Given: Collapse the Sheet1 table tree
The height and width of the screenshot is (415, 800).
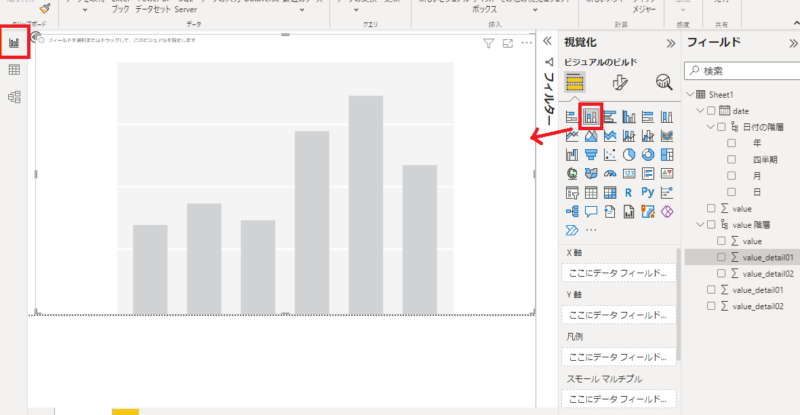Looking at the screenshot, I should pyautogui.click(x=690, y=94).
